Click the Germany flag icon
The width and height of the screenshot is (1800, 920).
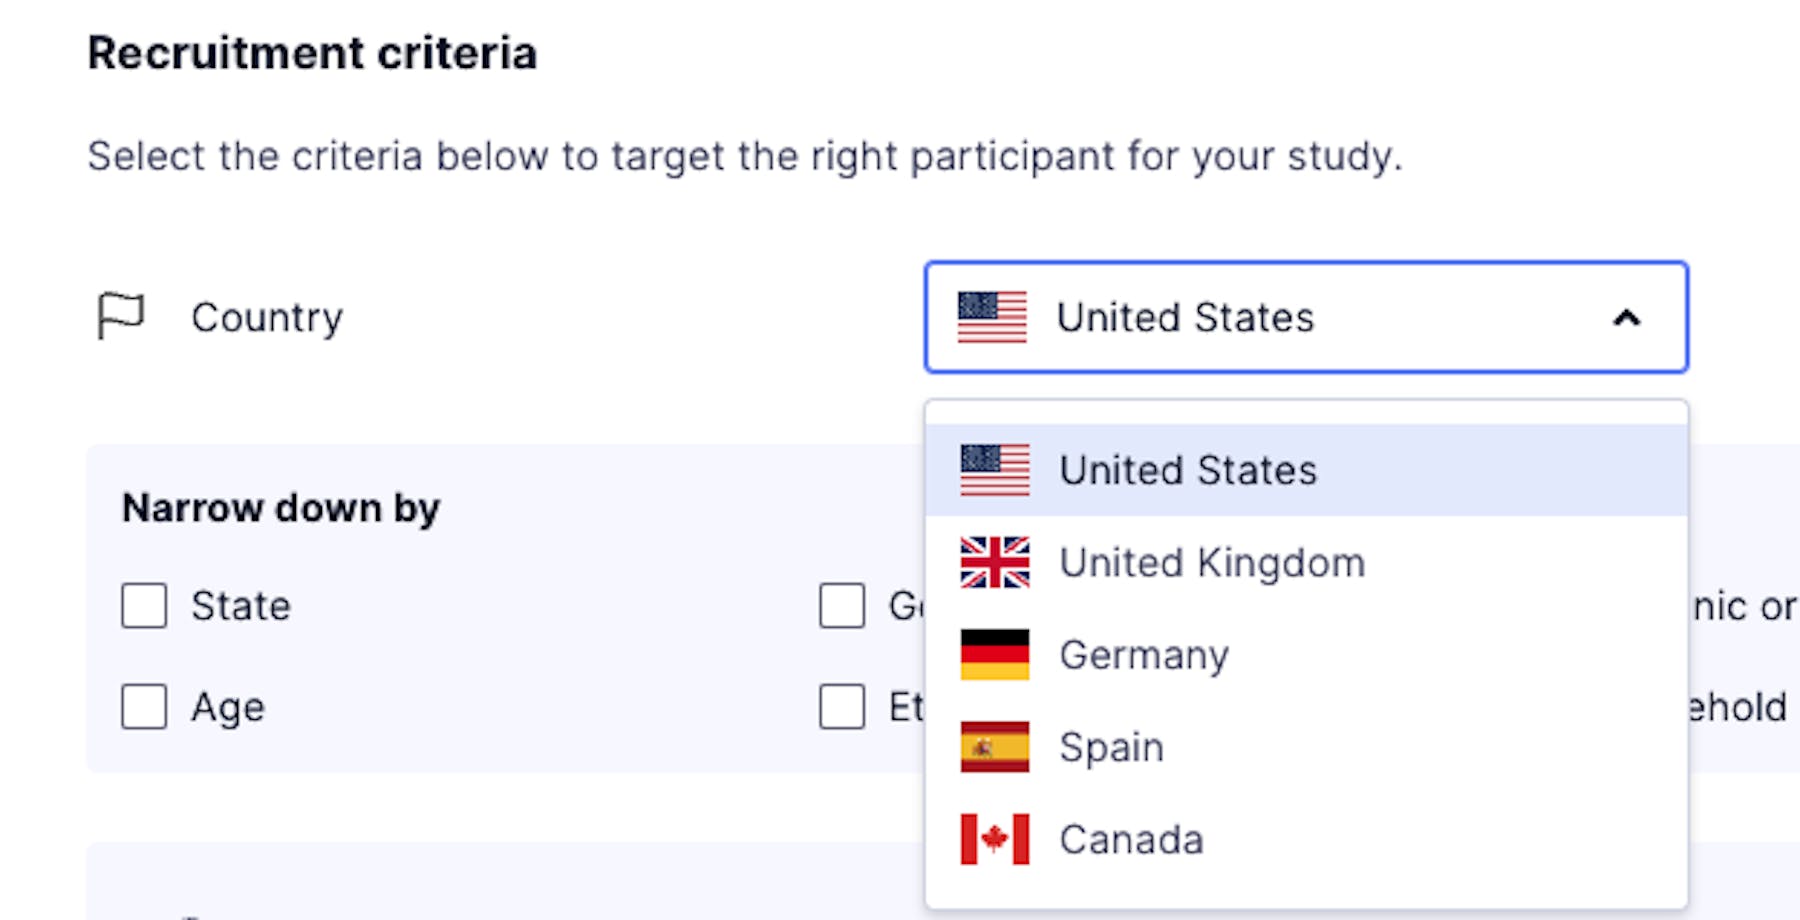click(x=995, y=654)
